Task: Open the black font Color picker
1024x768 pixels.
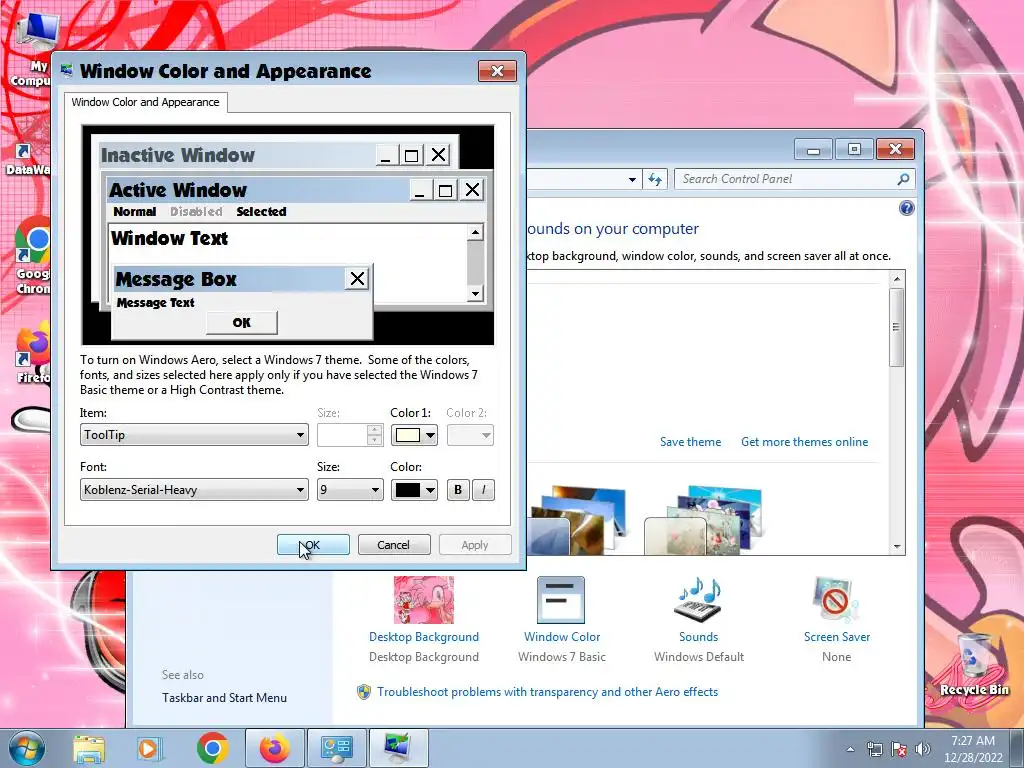Action: tap(414, 490)
